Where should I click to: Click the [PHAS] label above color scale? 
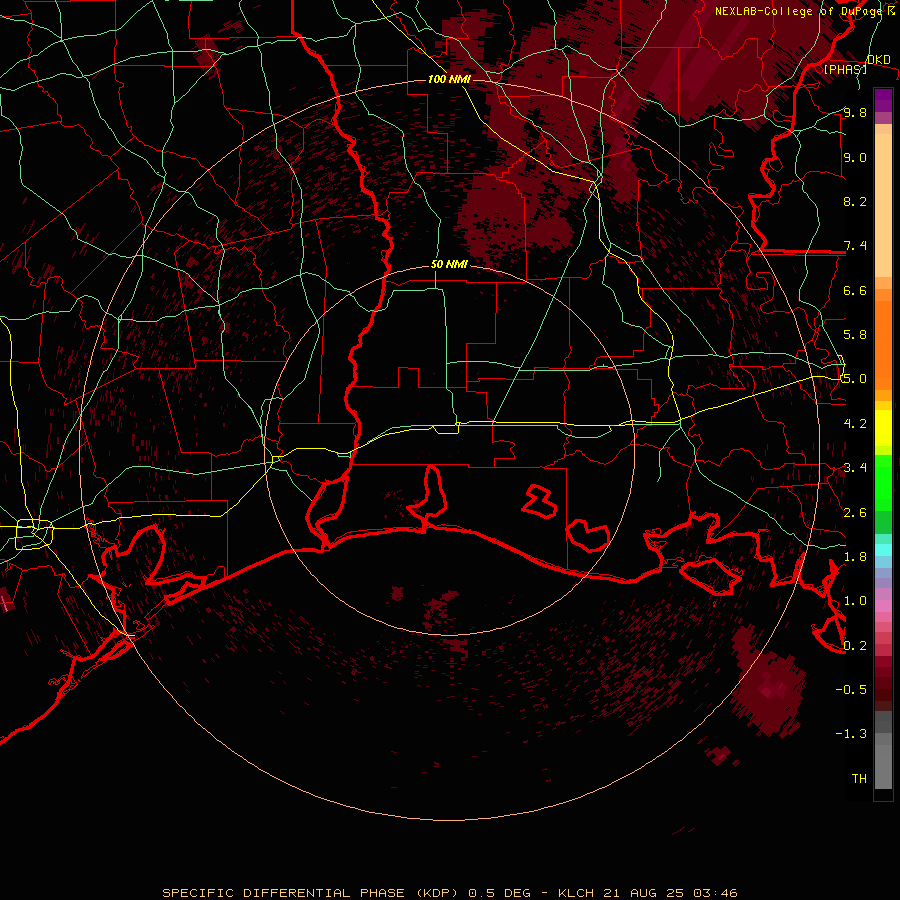pyautogui.click(x=845, y=69)
